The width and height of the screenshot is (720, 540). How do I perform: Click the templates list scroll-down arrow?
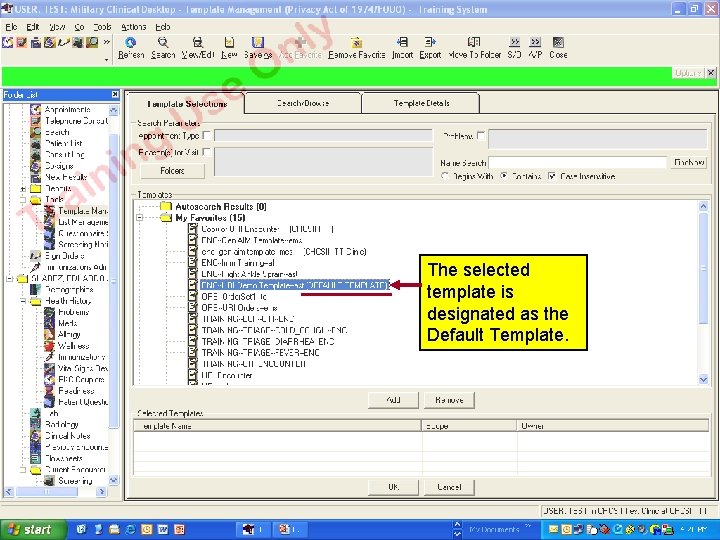coord(703,379)
